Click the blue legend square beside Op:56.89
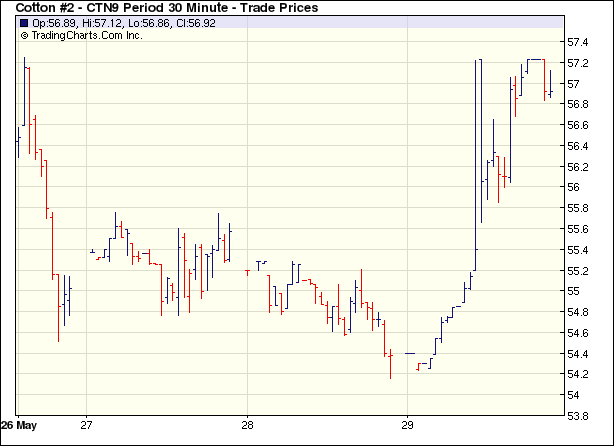The width and height of the screenshot is (614, 446). tap(23, 22)
